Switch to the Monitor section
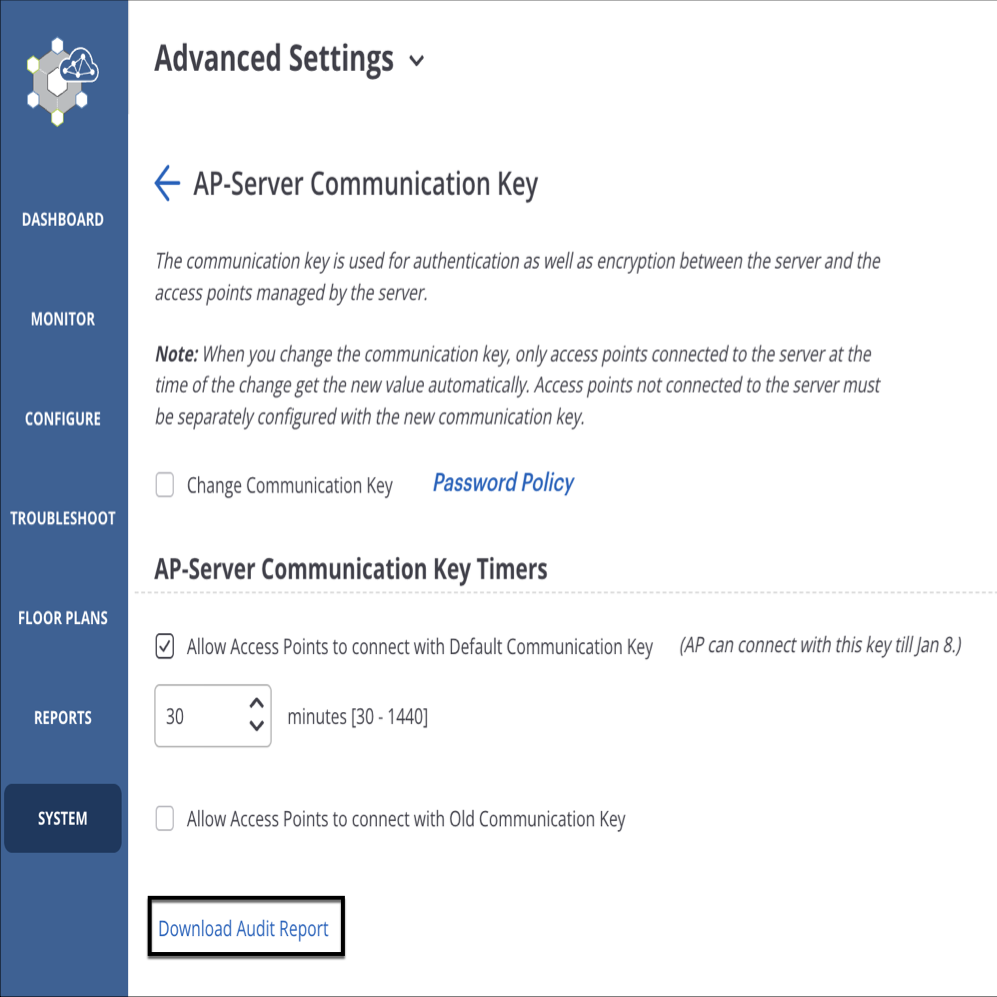The height and width of the screenshot is (997, 997). [63, 319]
